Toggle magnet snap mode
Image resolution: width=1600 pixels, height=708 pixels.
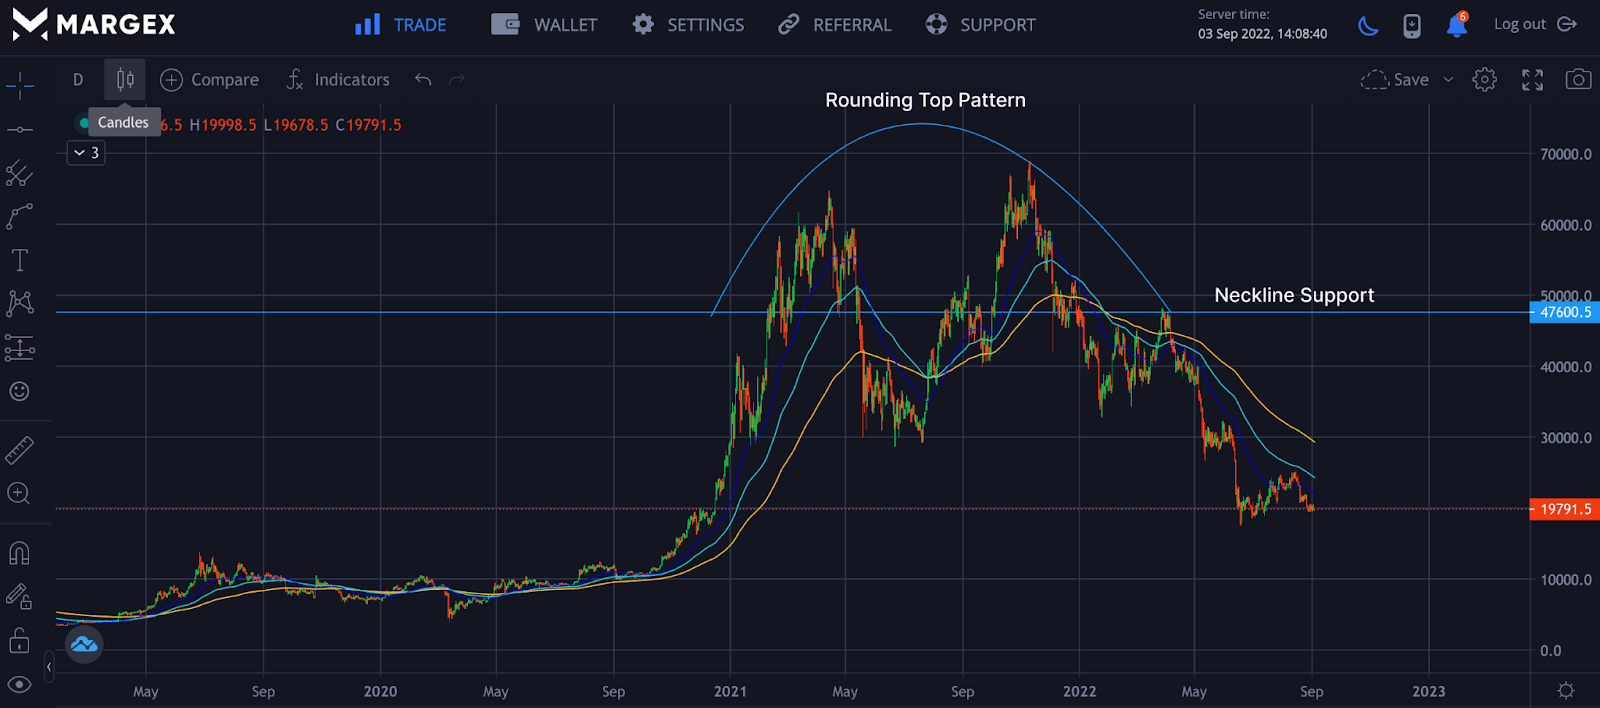pyautogui.click(x=20, y=553)
